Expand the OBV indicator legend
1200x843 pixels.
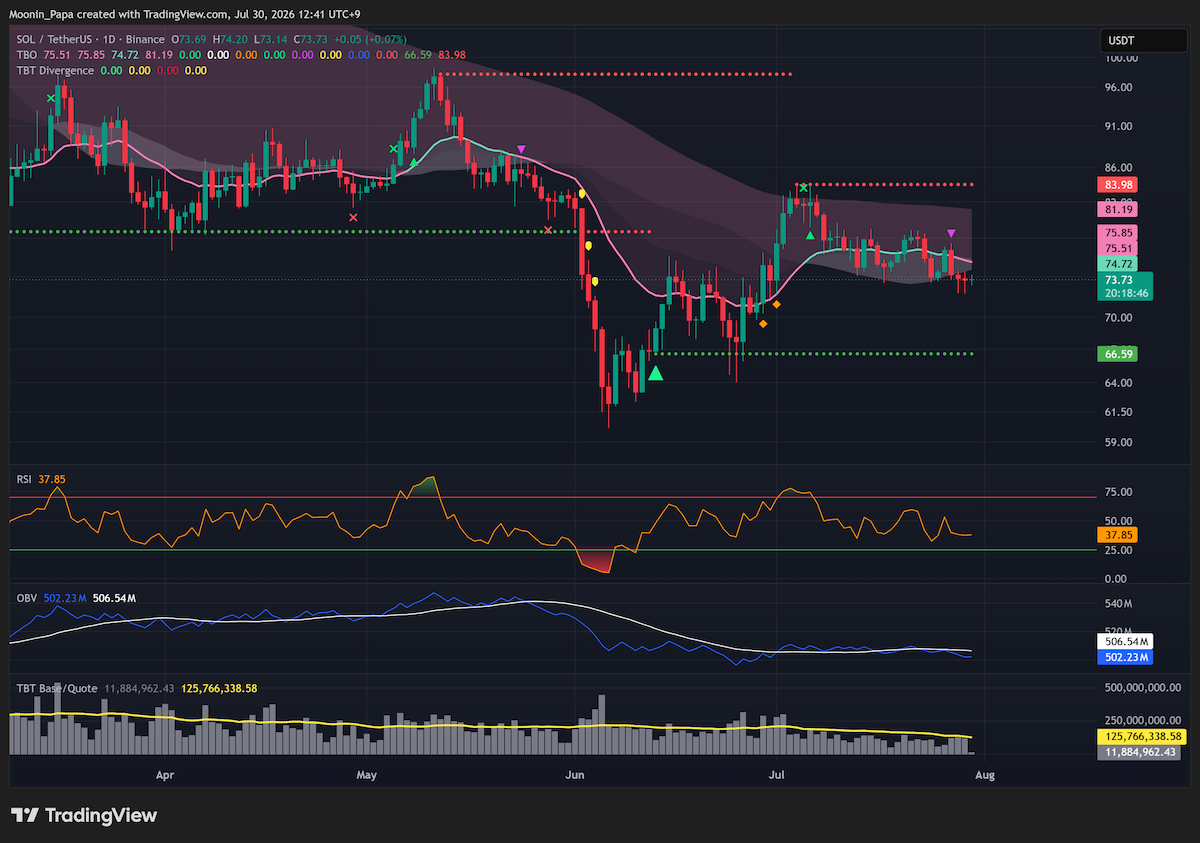click(x=27, y=598)
